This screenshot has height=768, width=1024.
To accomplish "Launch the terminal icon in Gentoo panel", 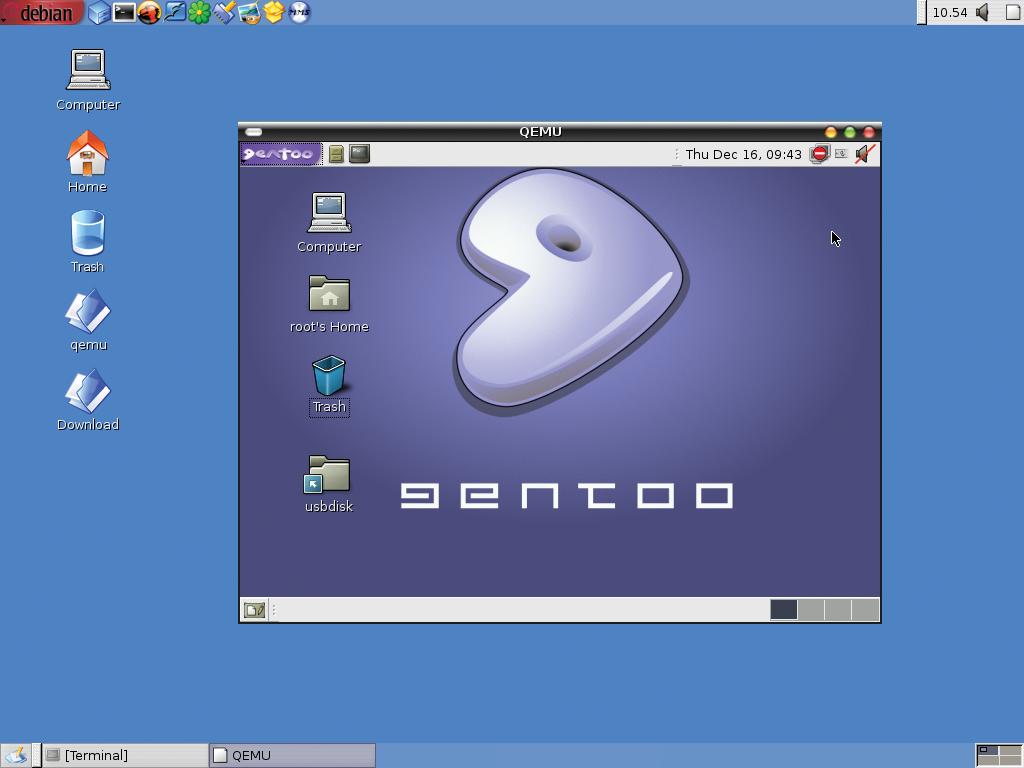I will (359, 154).
